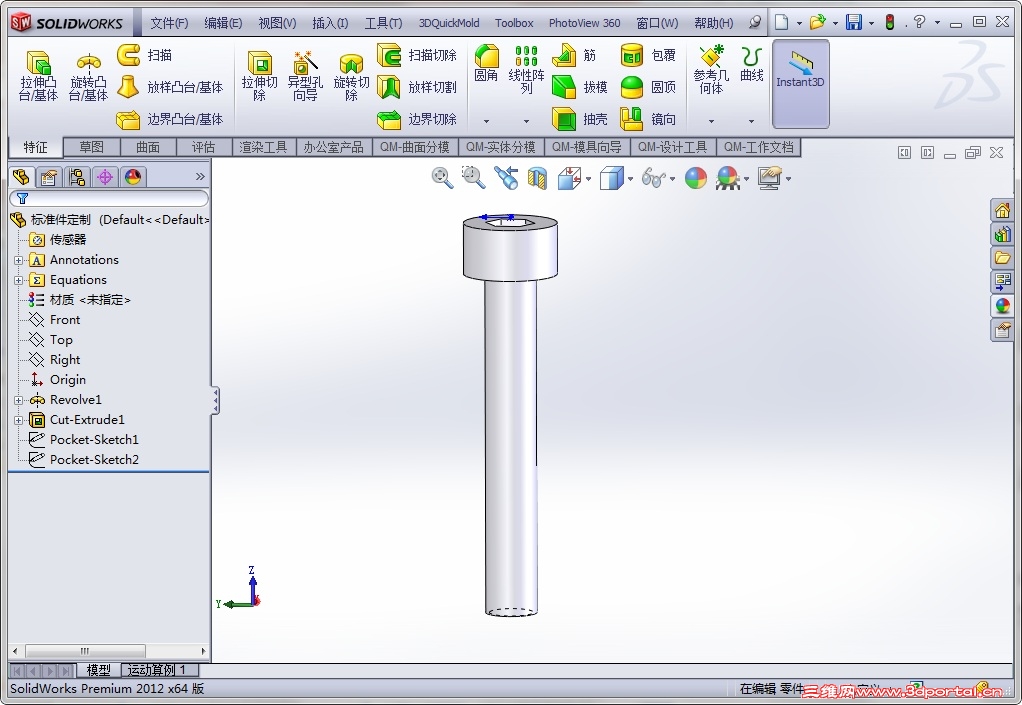Open SolidWorks Resources home icon
This screenshot has width=1022, height=705.
click(x=1002, y=210)
